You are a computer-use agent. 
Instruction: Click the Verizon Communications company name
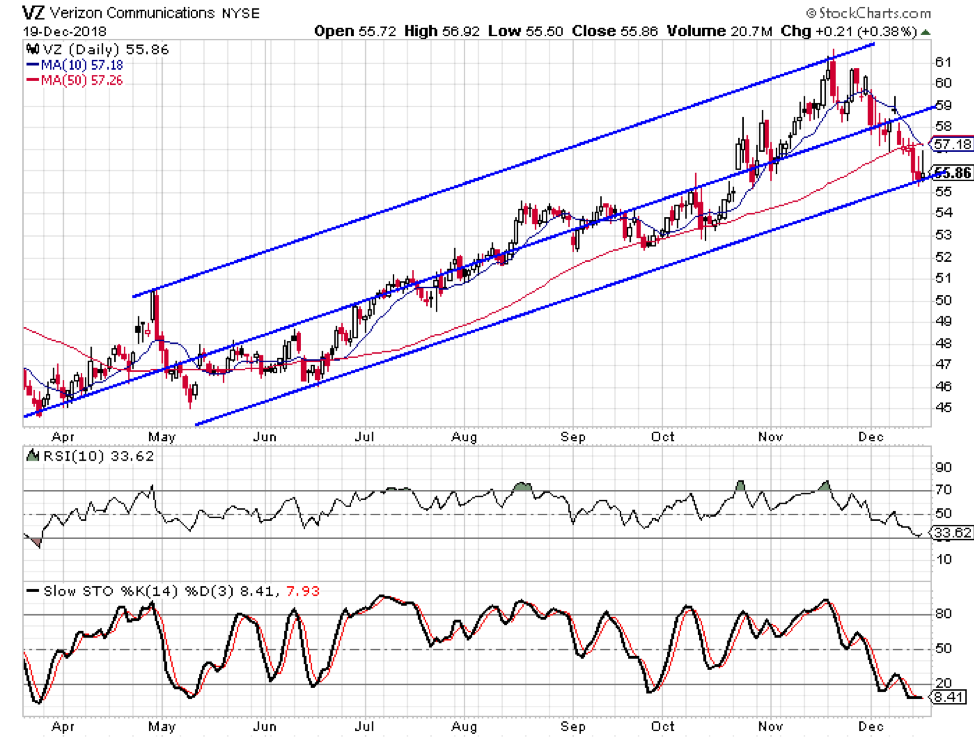(132, 13)
